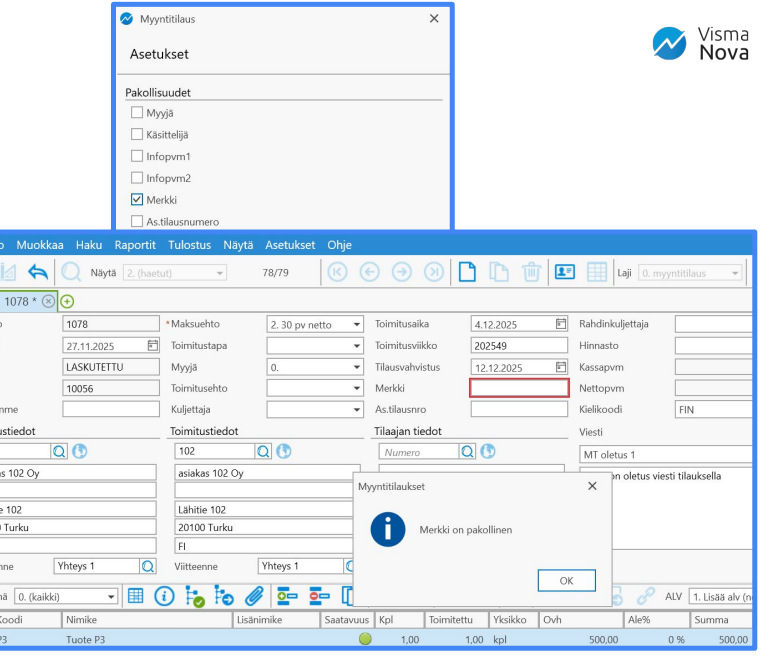Open the Toimitustapa dropdown list
Image resolution: width=765 pixels, height=659 pixels.
(356, 346)
